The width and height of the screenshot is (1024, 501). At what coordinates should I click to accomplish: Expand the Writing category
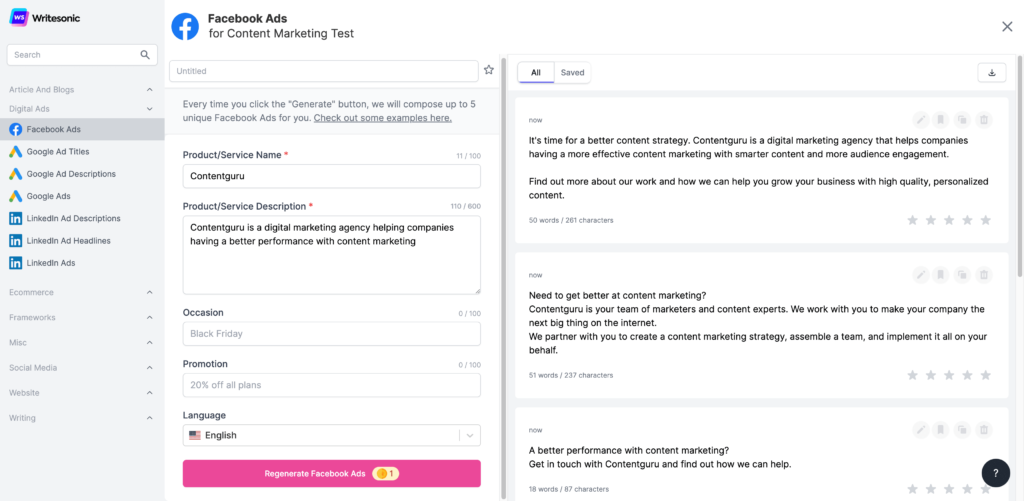(x=150, y=418)
